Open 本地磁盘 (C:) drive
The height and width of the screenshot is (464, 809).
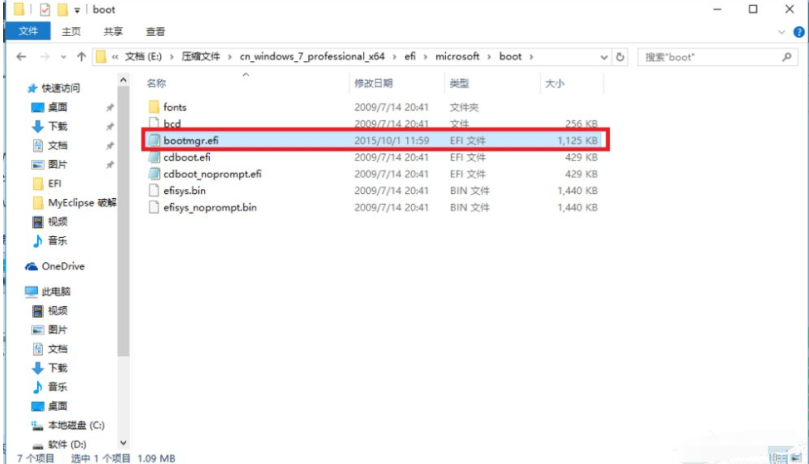(76, 425)
